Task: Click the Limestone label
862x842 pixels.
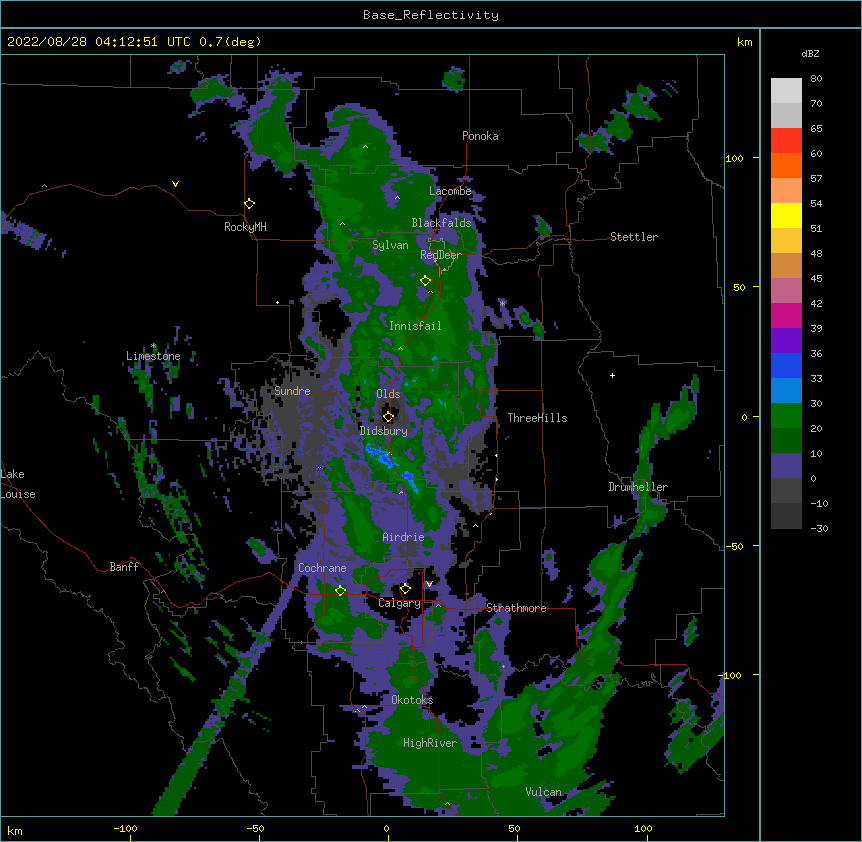Action: coord(153,356)
